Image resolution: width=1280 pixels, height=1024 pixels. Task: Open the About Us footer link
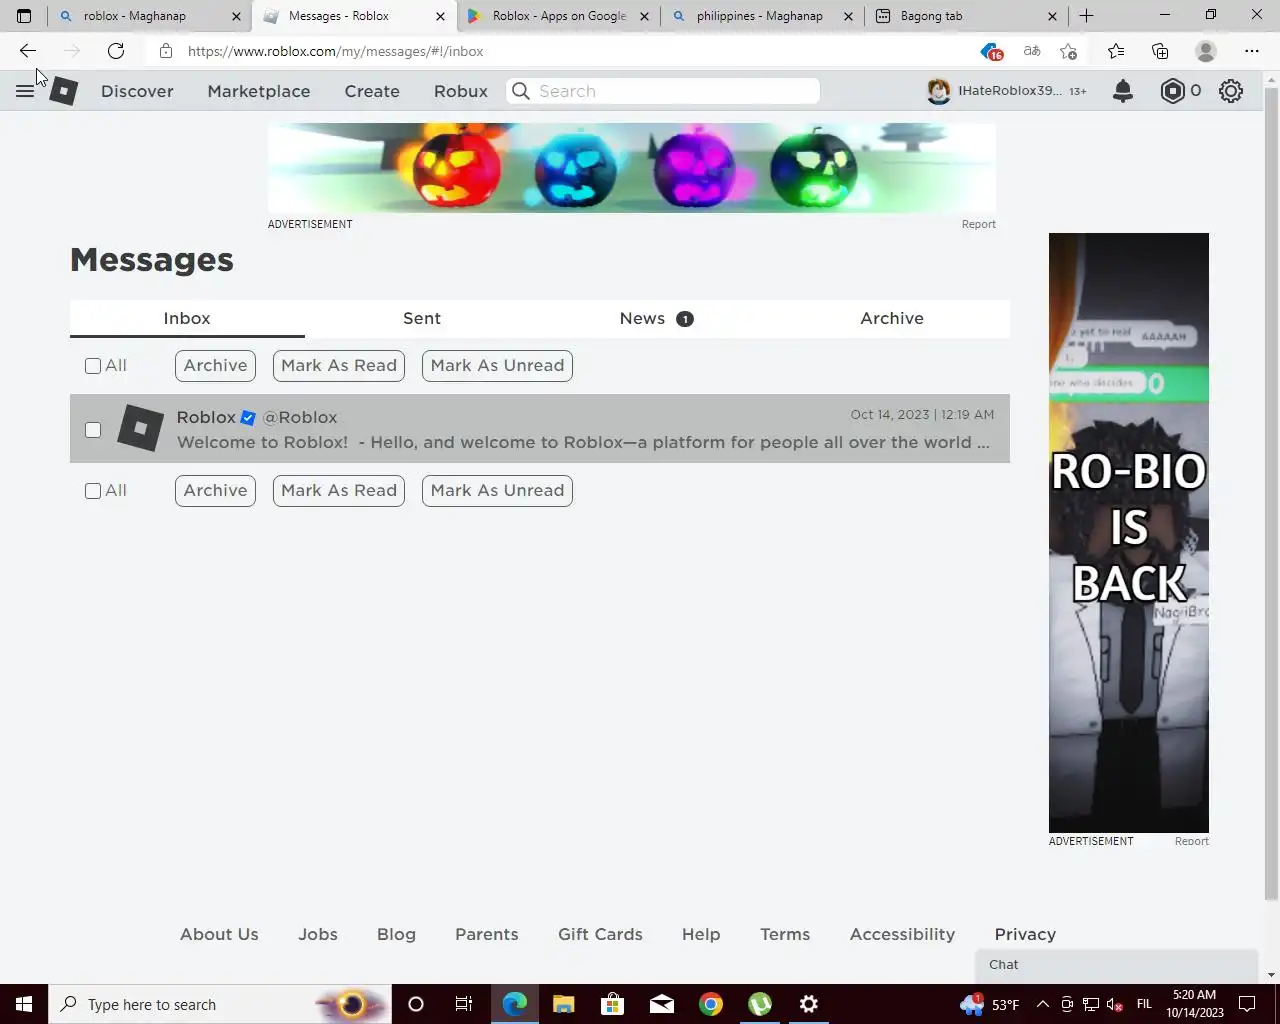(219, 934)
